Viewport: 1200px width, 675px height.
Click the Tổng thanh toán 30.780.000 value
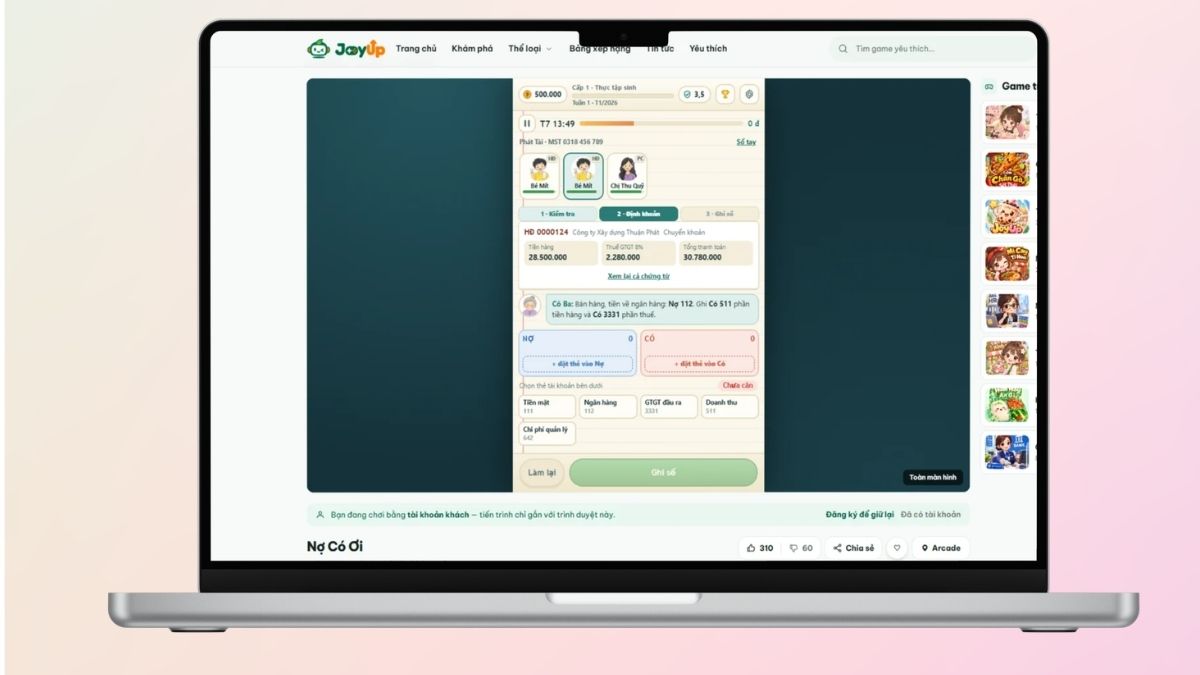pos(717,253)
